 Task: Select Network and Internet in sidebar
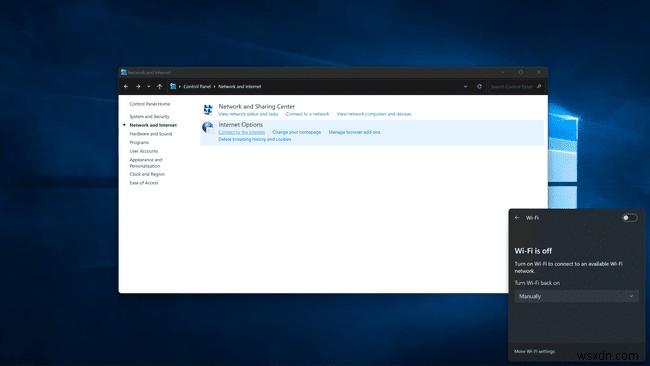coord(153,125)
